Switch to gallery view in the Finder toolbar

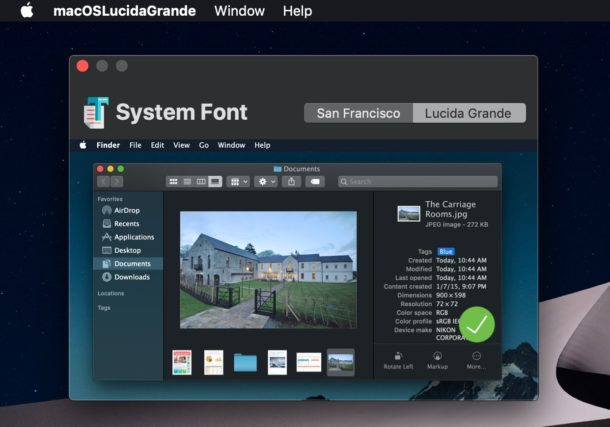point(215,182)
